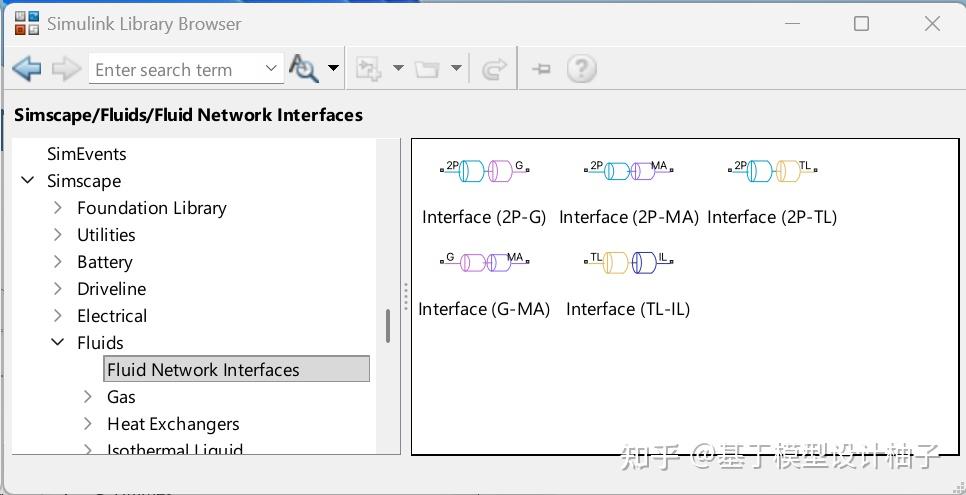Select the Interface (TL-IL) block icon

pos(628,261)
